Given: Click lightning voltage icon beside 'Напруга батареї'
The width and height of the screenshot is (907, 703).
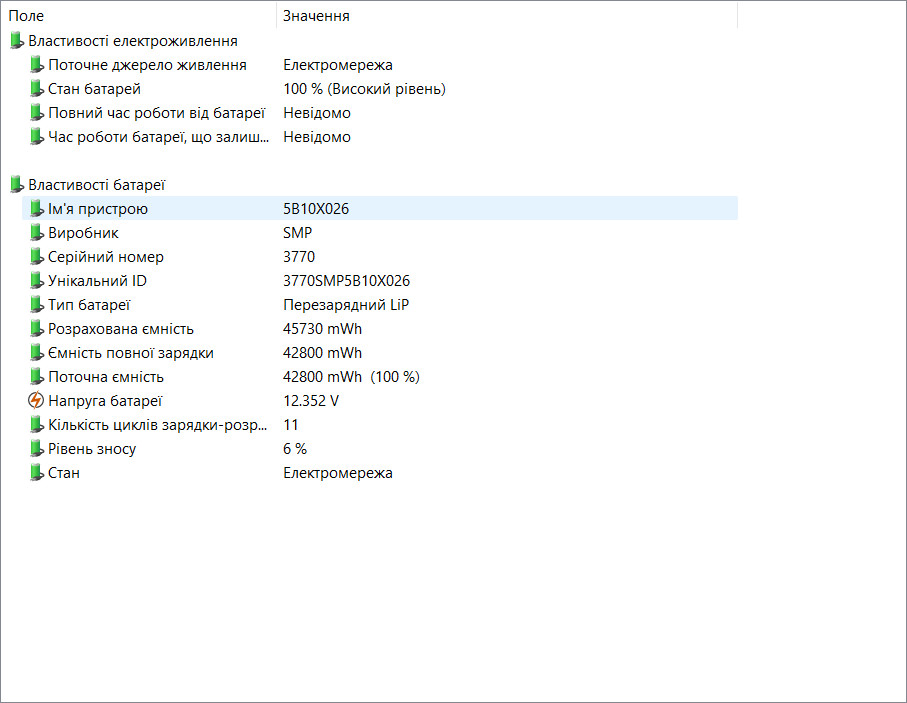Looking at the screenshot, I should 36,400.
